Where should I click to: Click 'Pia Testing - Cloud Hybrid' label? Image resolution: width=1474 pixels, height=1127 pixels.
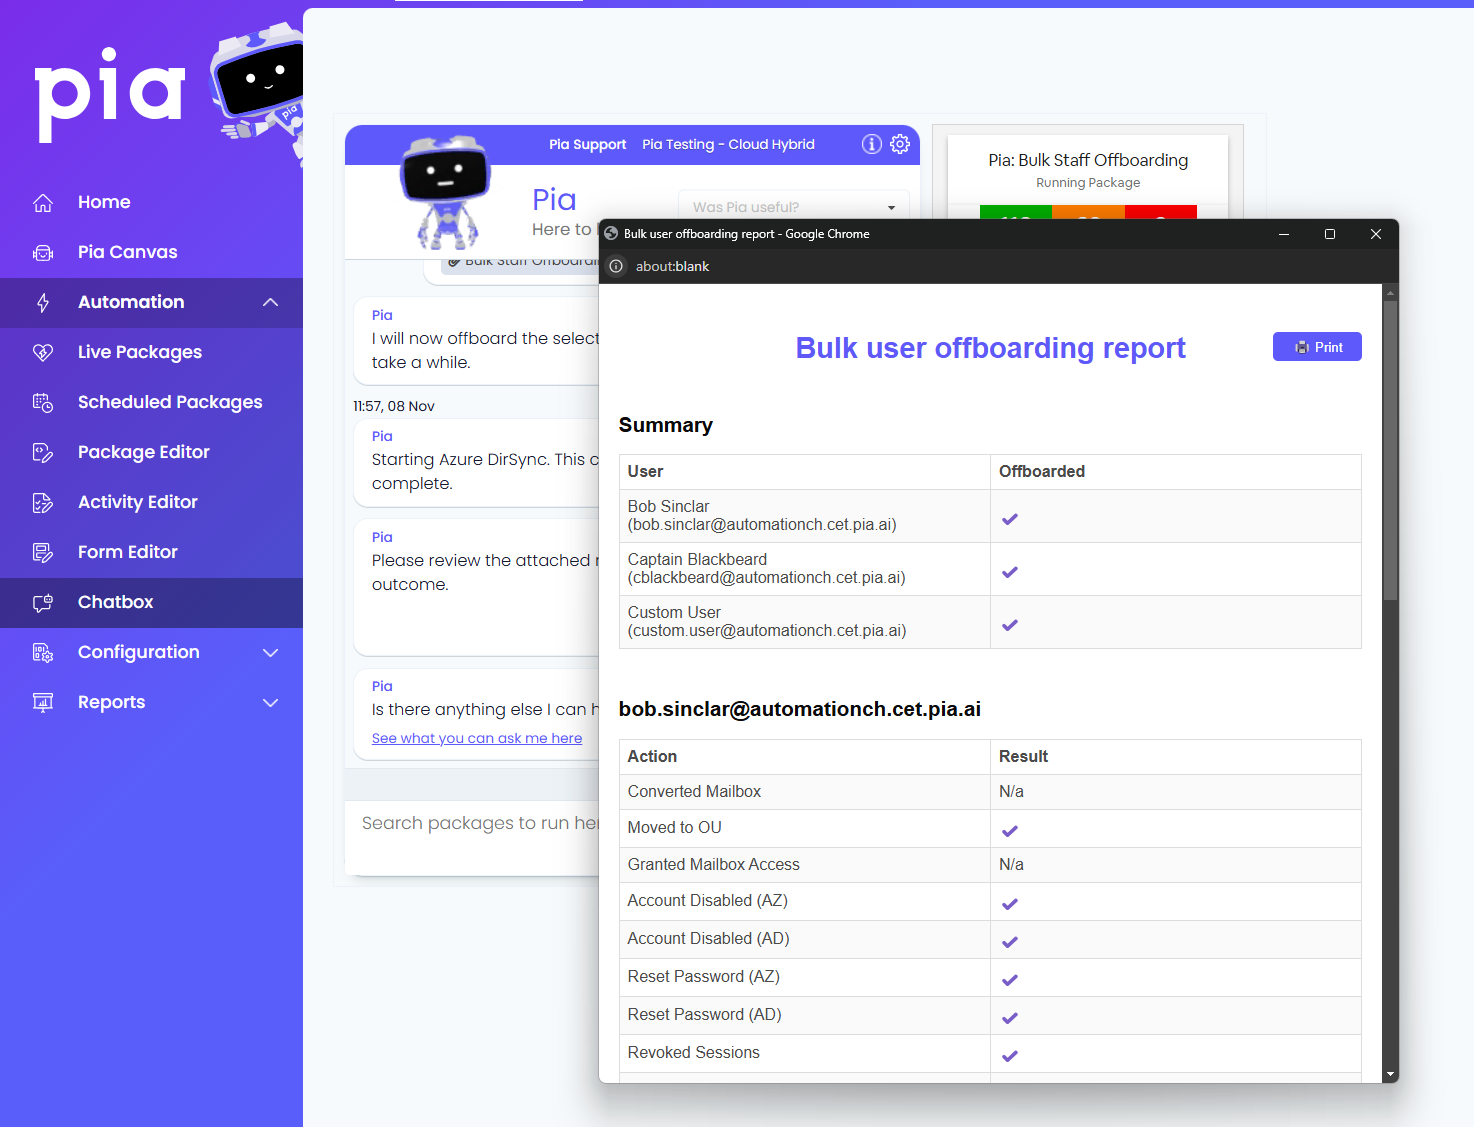pyautogui.click(x=728, y=144)
